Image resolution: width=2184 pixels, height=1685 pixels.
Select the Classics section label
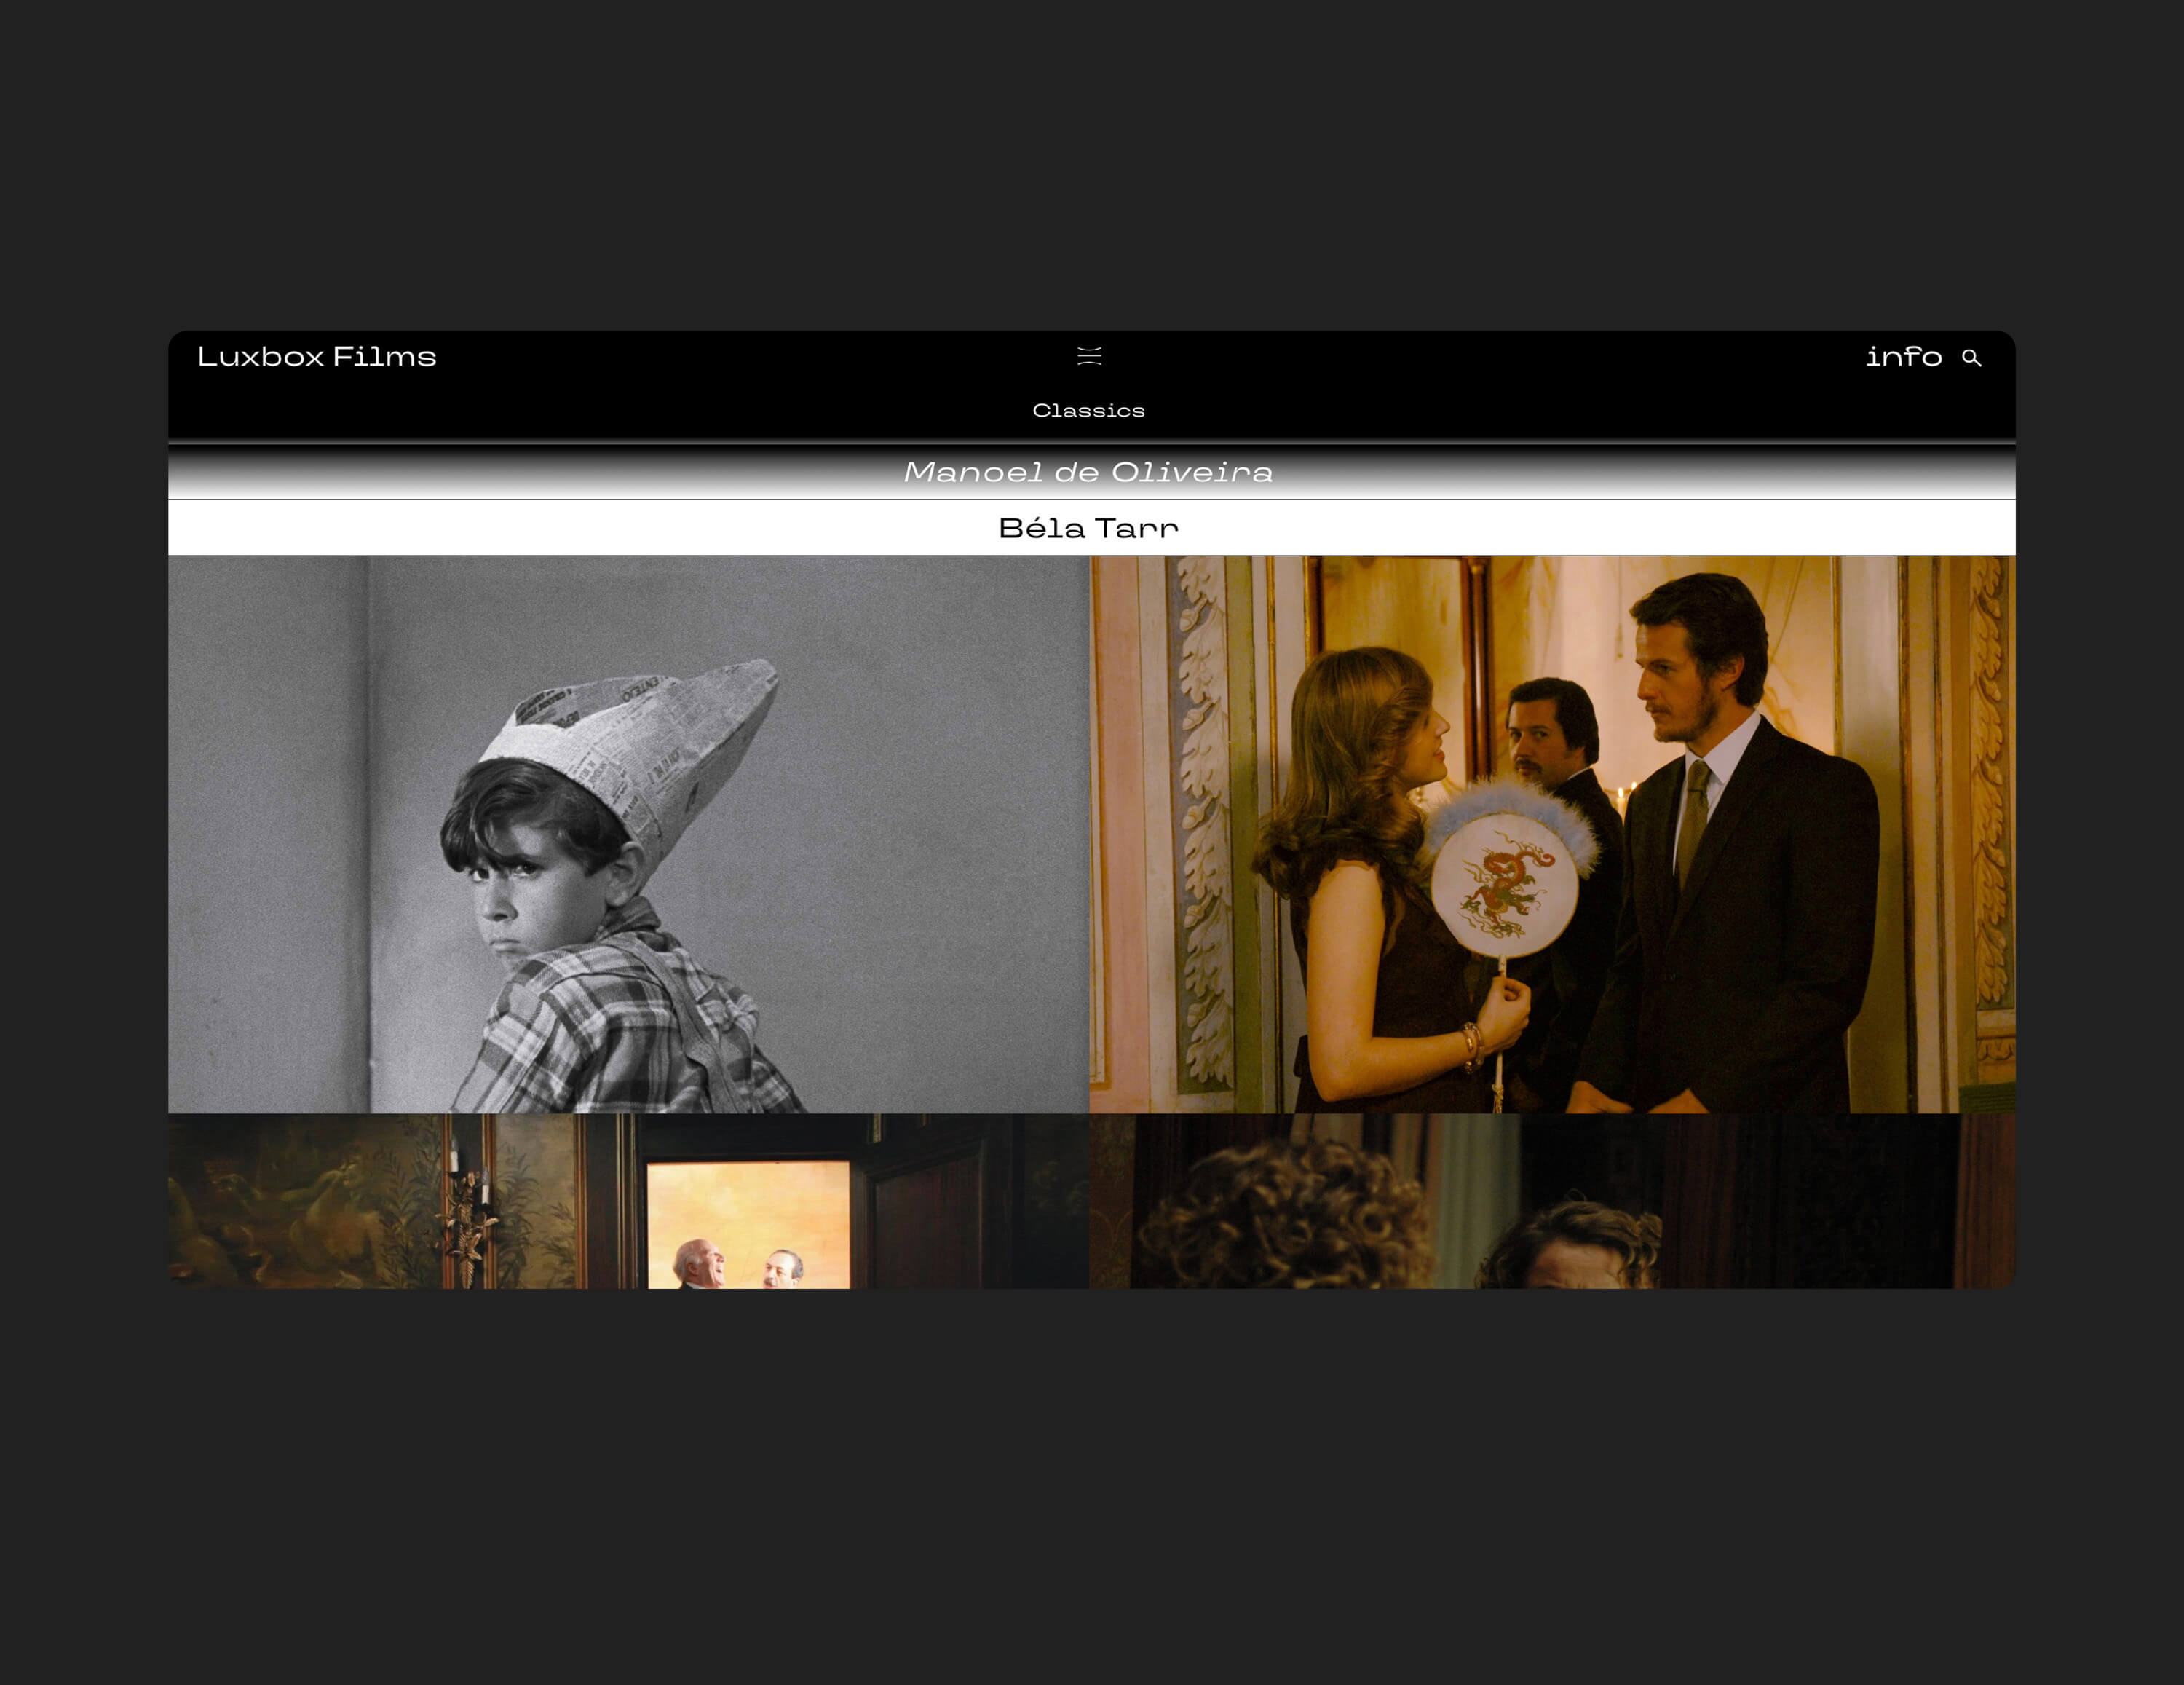pos(1088,411)
